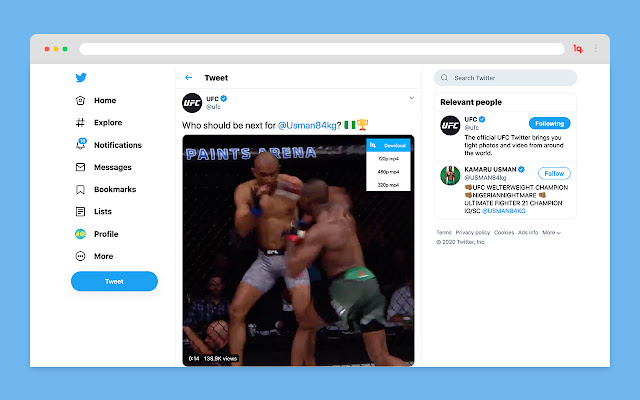
Task: Open the Explore menu label
Action: [108, 122]
